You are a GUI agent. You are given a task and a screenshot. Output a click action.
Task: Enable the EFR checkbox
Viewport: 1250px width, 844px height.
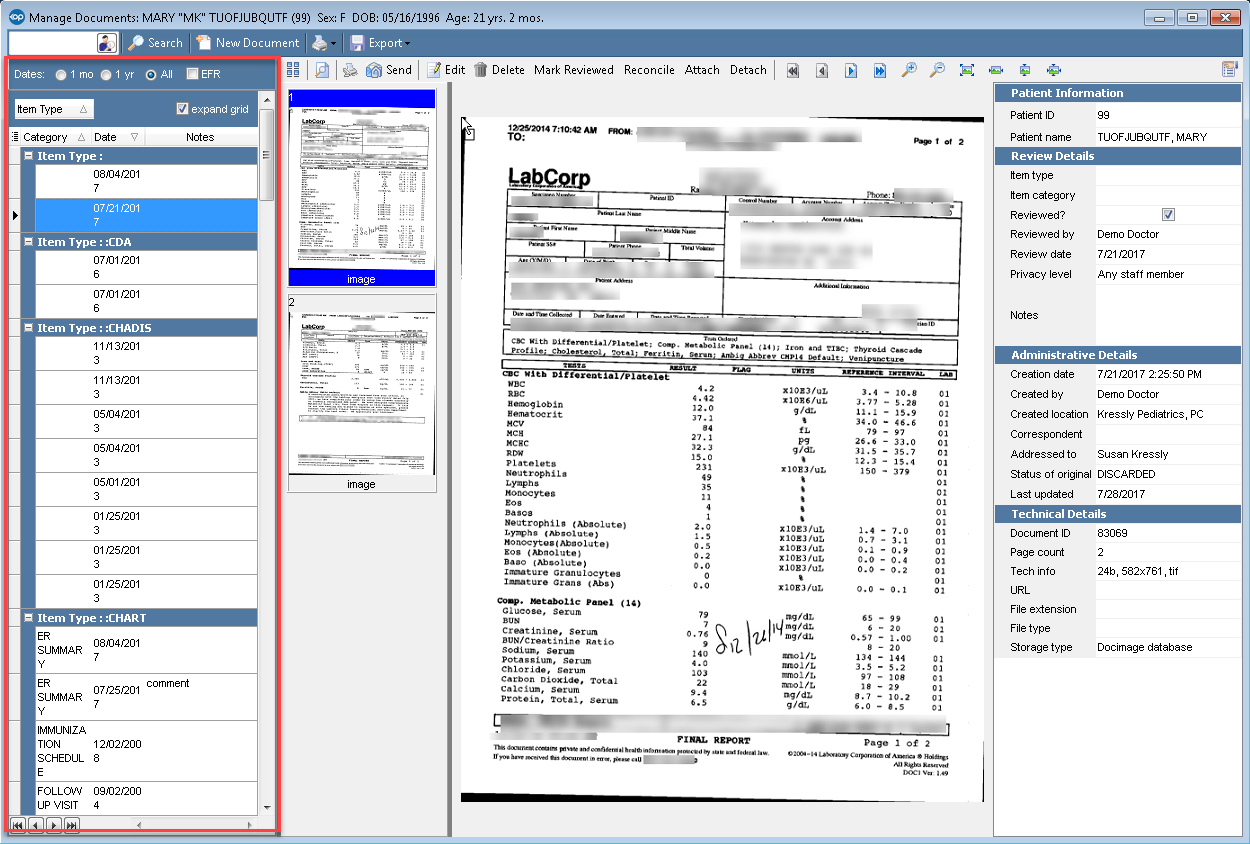point(192,75)
